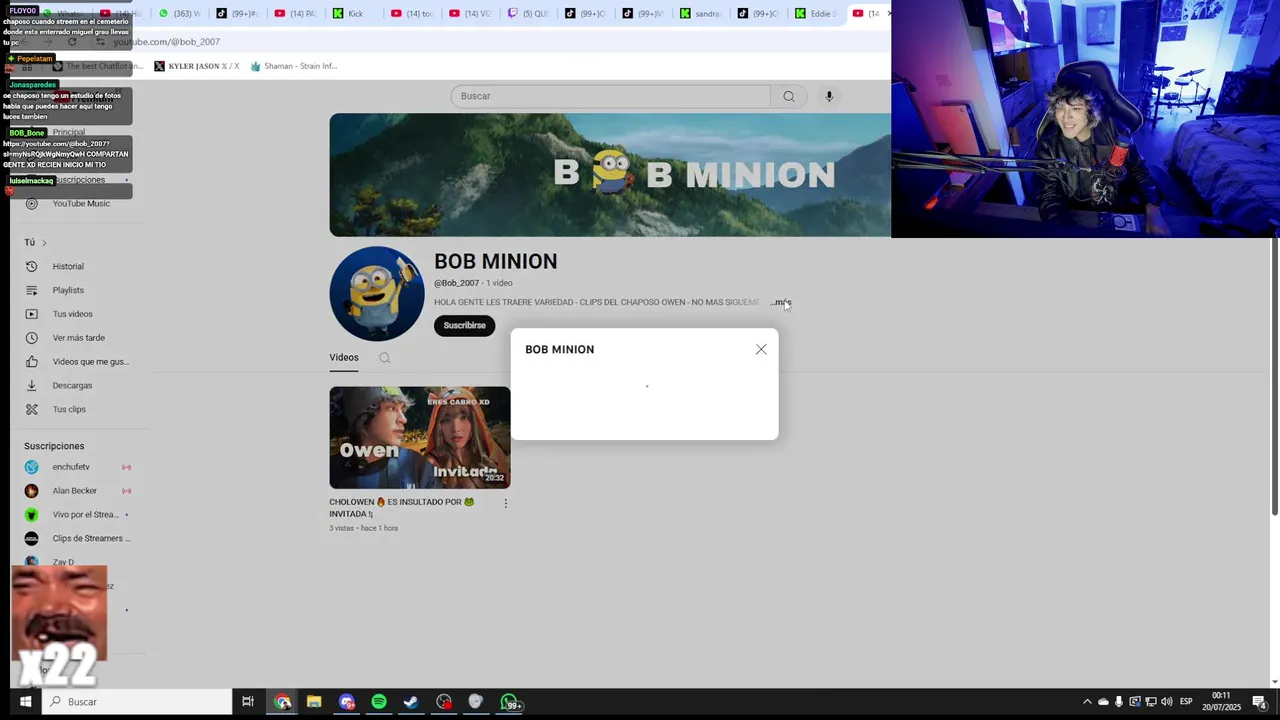Open Tus clips in the sidebar

pyautogui.click(x=69, y=409)
